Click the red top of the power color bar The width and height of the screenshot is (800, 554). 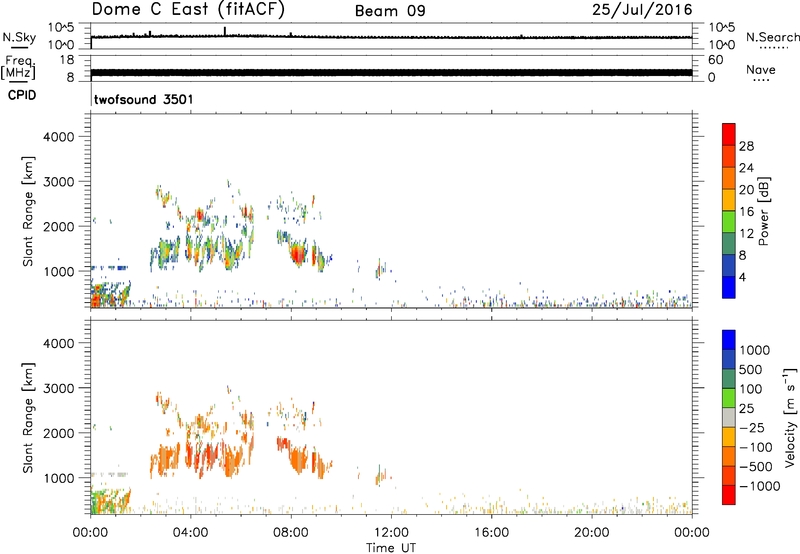pyautogui.click(x=729, y=132)
